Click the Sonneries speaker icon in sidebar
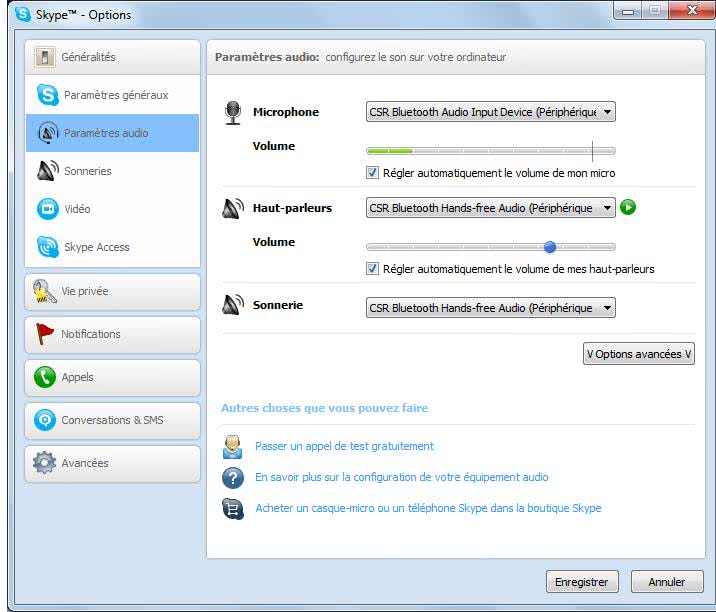Viewport: 716px width, 612px height. tap(47, 171)
